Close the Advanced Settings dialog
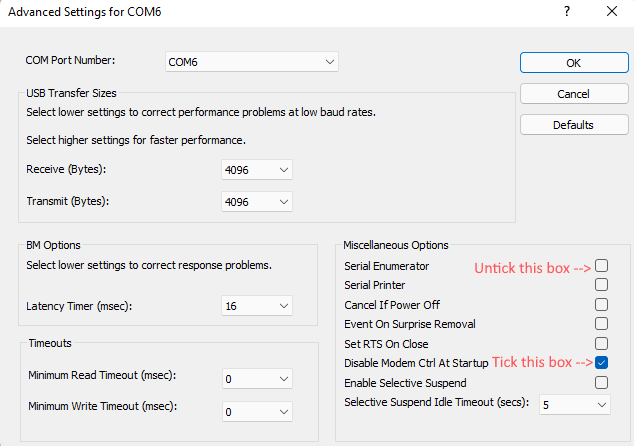Viewport: 634px width, 446px height. click(612, 11)
